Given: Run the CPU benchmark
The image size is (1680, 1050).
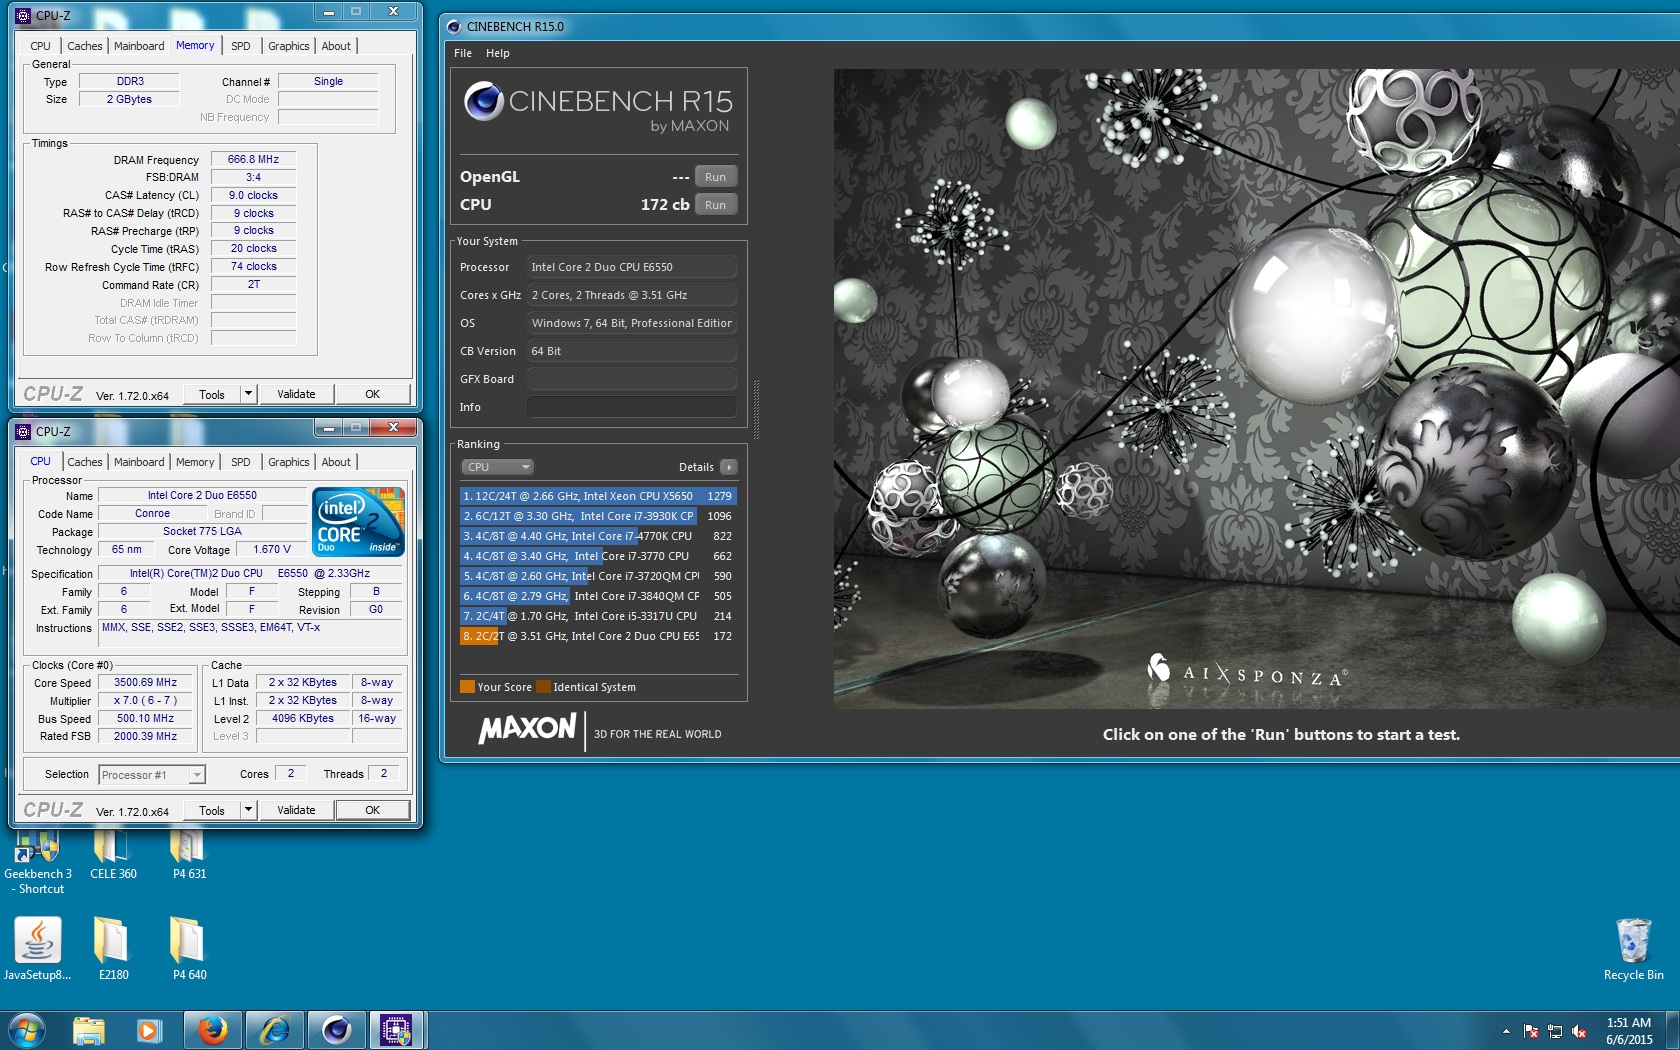Looking at the screenshot, I should [x=715, y=205].
